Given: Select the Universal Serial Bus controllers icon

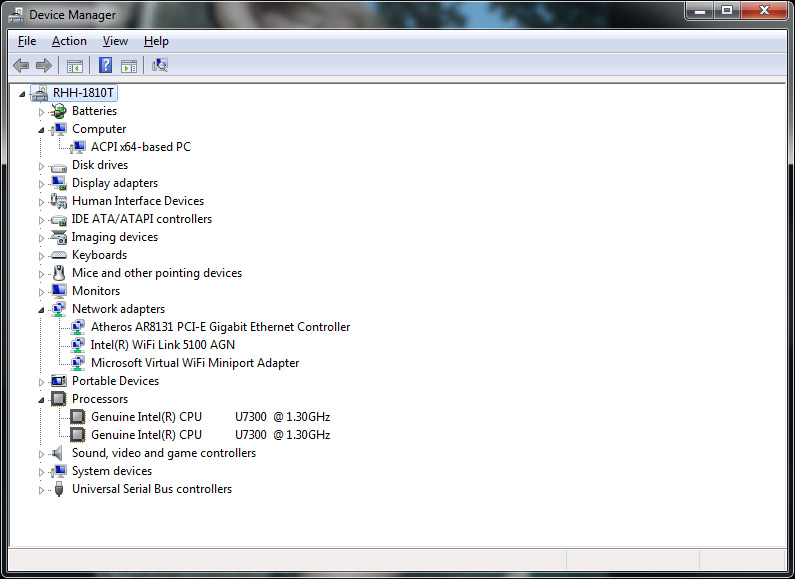Looking at the screenshot, I should pos(59,489).
